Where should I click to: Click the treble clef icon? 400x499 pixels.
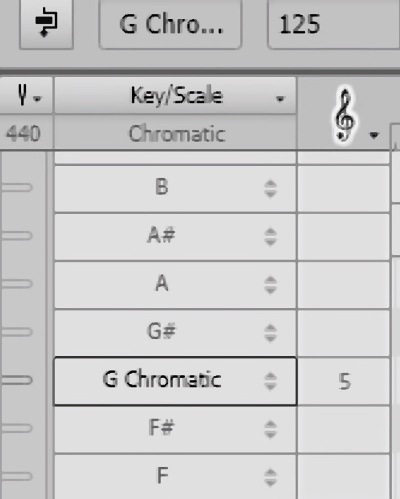(x=344, y=115)
